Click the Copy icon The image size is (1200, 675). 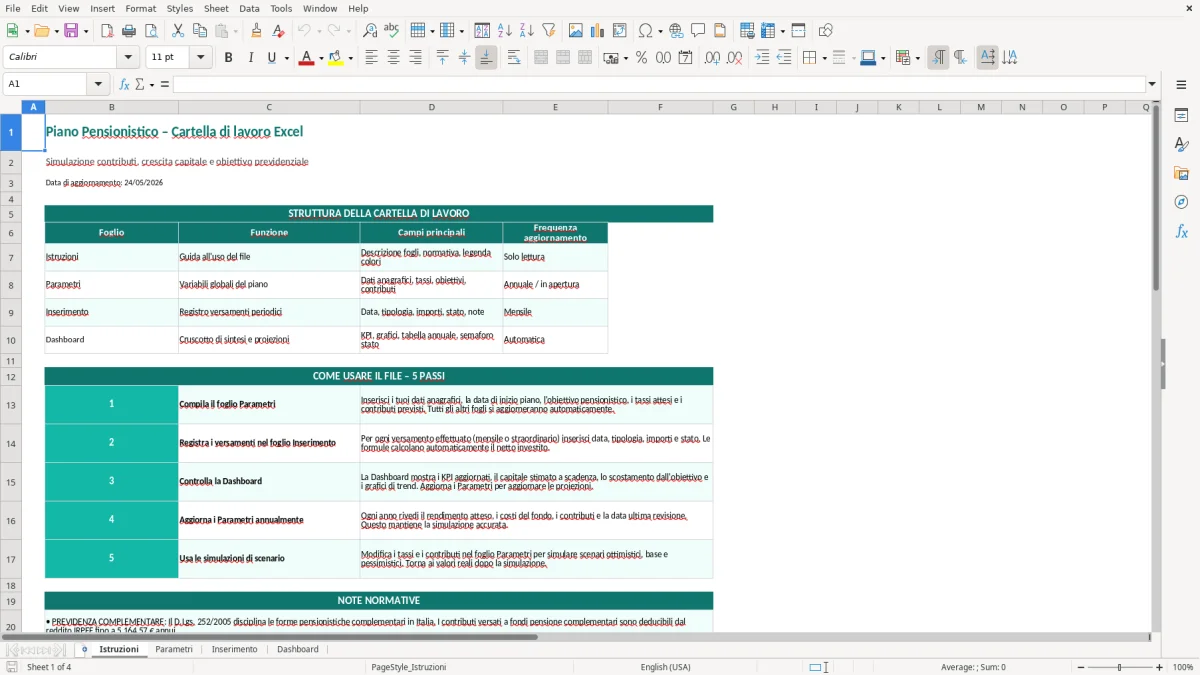[200, 31]
